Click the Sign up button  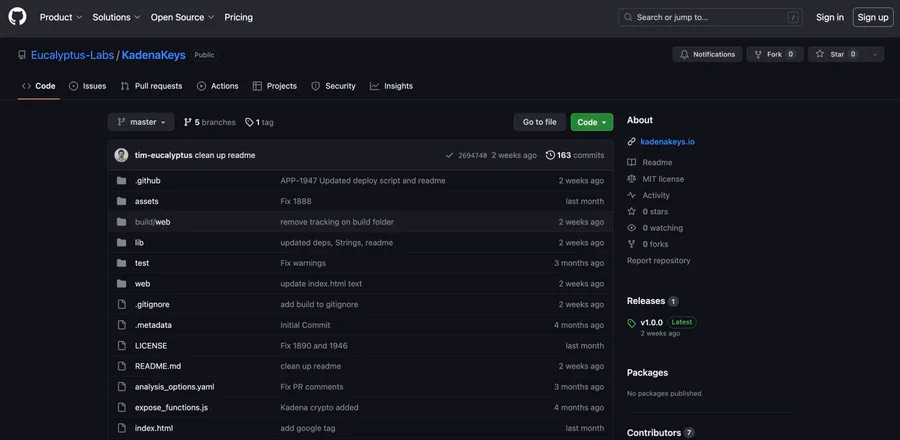click(873, 17)
